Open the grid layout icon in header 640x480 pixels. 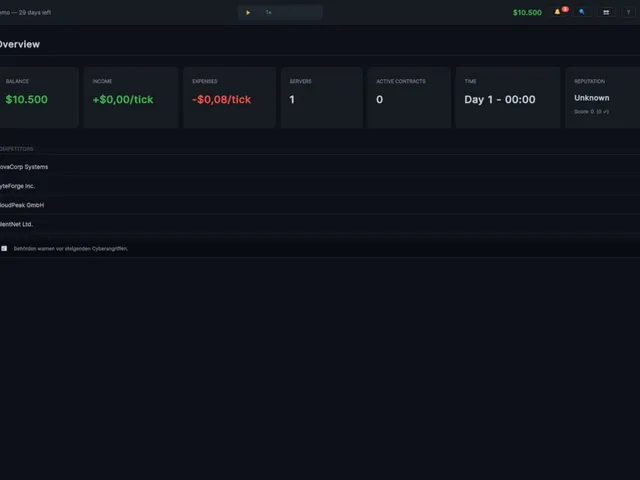(606, 13)
